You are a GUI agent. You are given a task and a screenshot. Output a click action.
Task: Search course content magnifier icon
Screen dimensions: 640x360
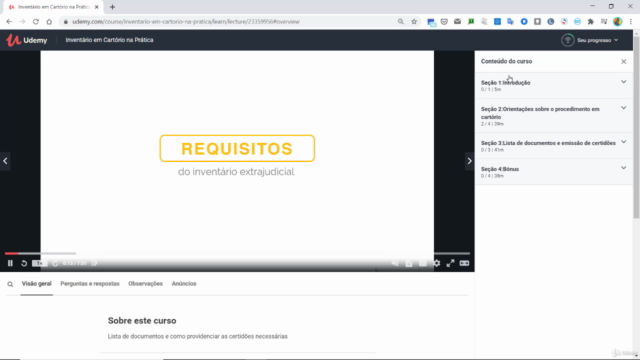10,284
